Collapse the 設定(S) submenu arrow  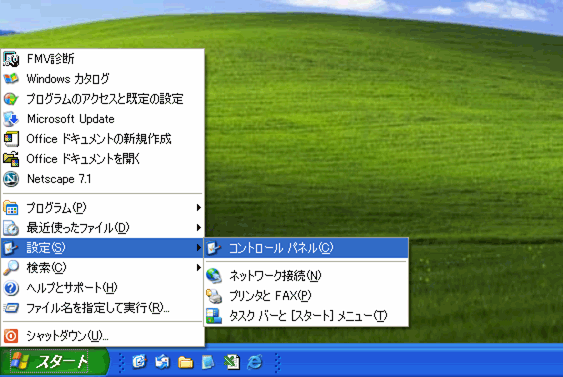coord(199,248)
